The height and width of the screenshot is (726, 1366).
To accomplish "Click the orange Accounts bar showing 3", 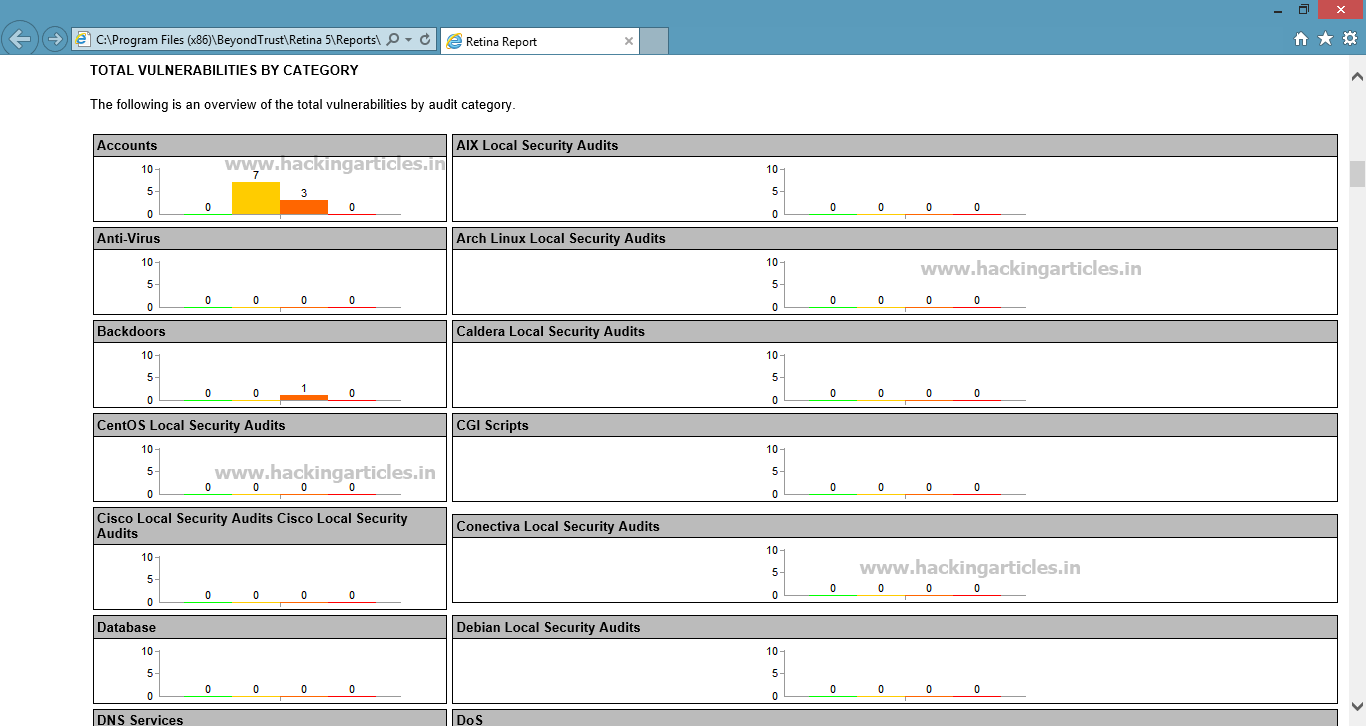I will point(304,207).
